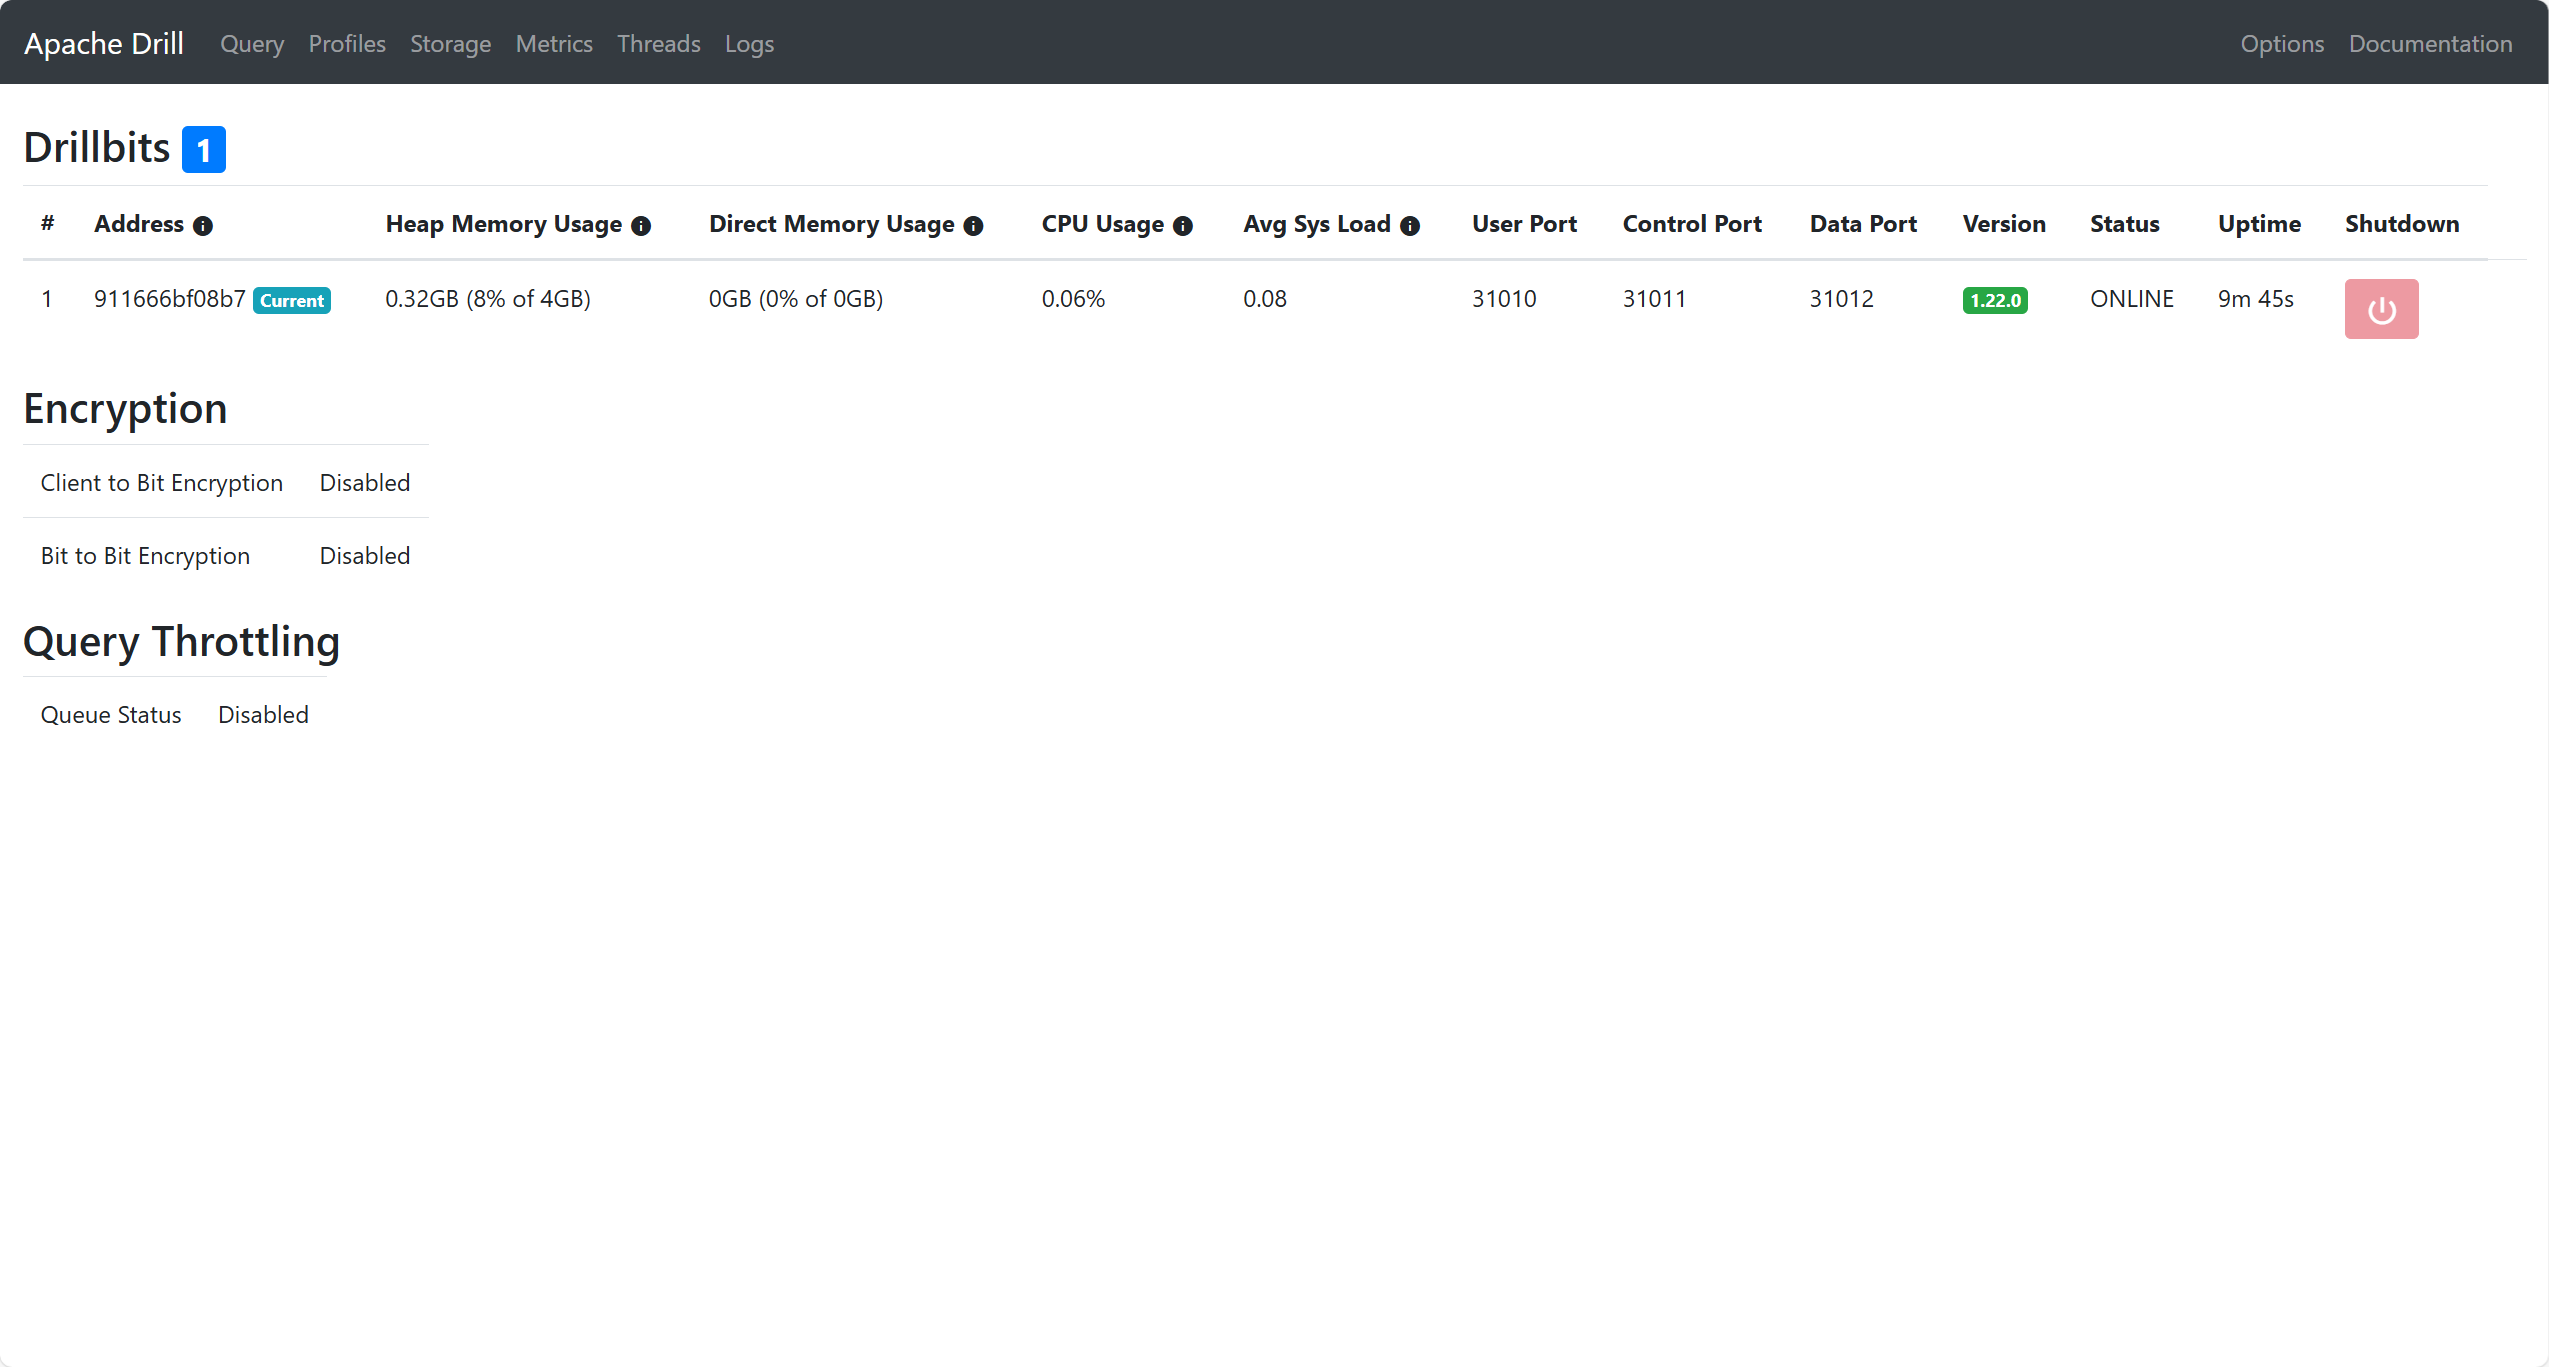The image size is (2549, 1367).
Task: Click the green 1.22.0 version badge
Action: coord(1994,300)
